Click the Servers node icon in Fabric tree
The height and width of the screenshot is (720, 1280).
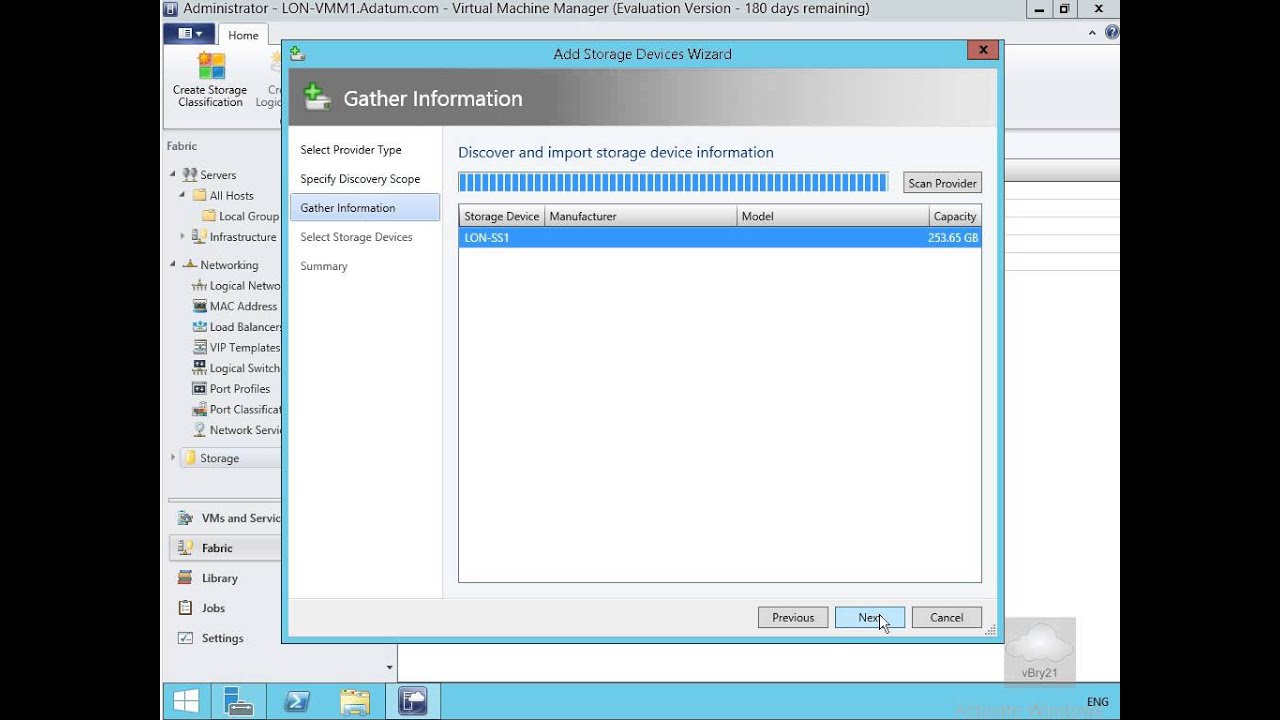[x=190, y=175]
